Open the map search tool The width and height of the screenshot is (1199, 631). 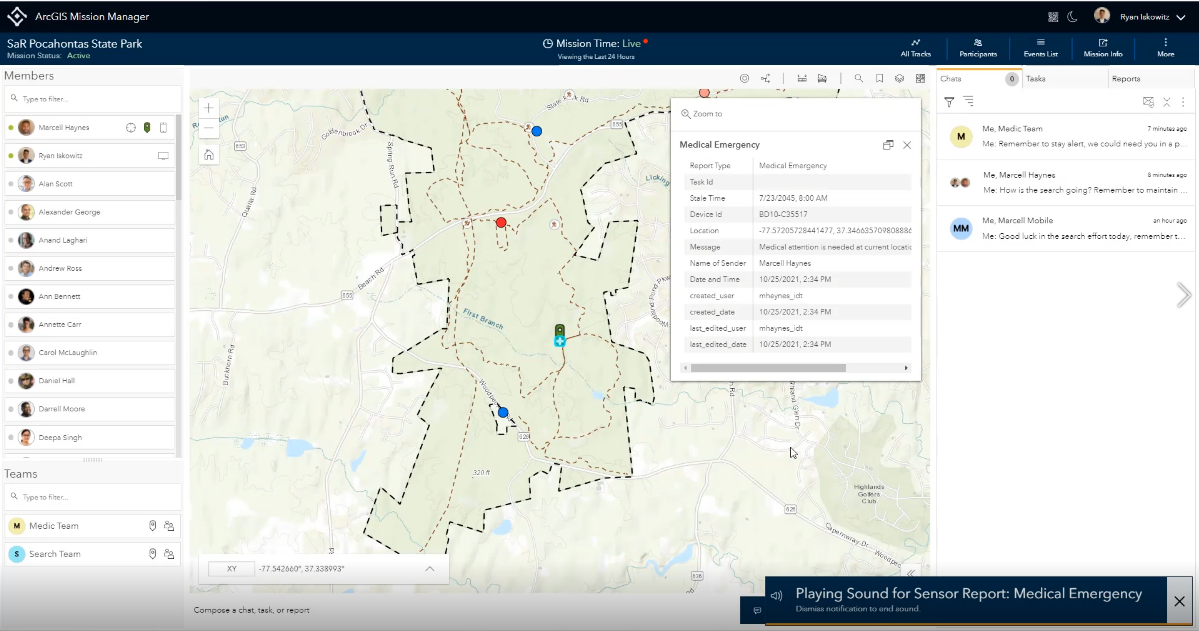coord(858,78)
